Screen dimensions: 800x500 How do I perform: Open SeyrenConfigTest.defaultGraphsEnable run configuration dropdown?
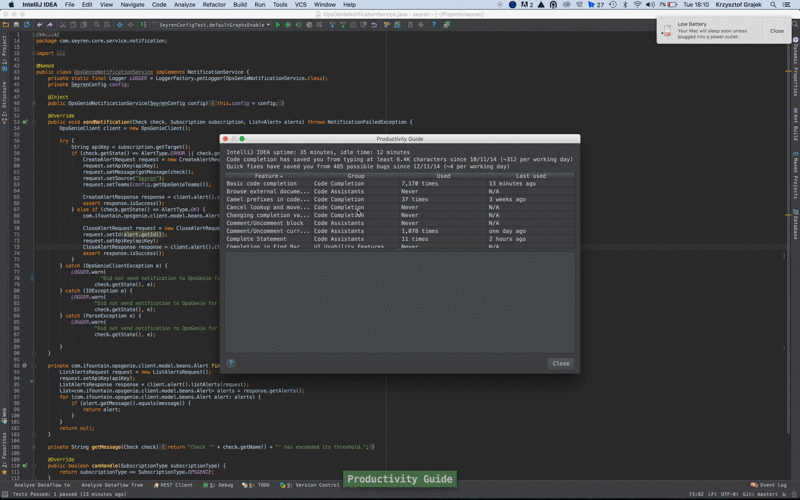pyautogui.click(x=211, y=24)
